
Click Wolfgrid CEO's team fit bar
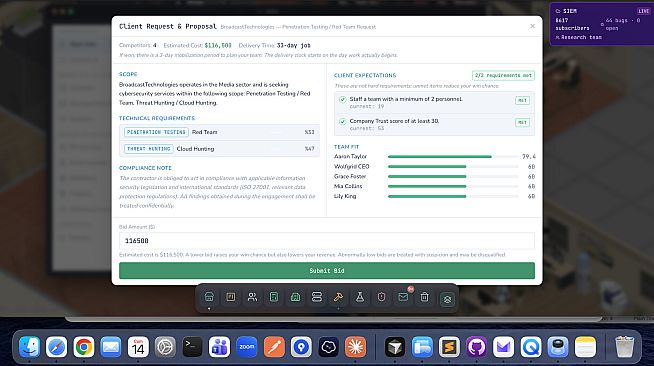tap(453, 166)
